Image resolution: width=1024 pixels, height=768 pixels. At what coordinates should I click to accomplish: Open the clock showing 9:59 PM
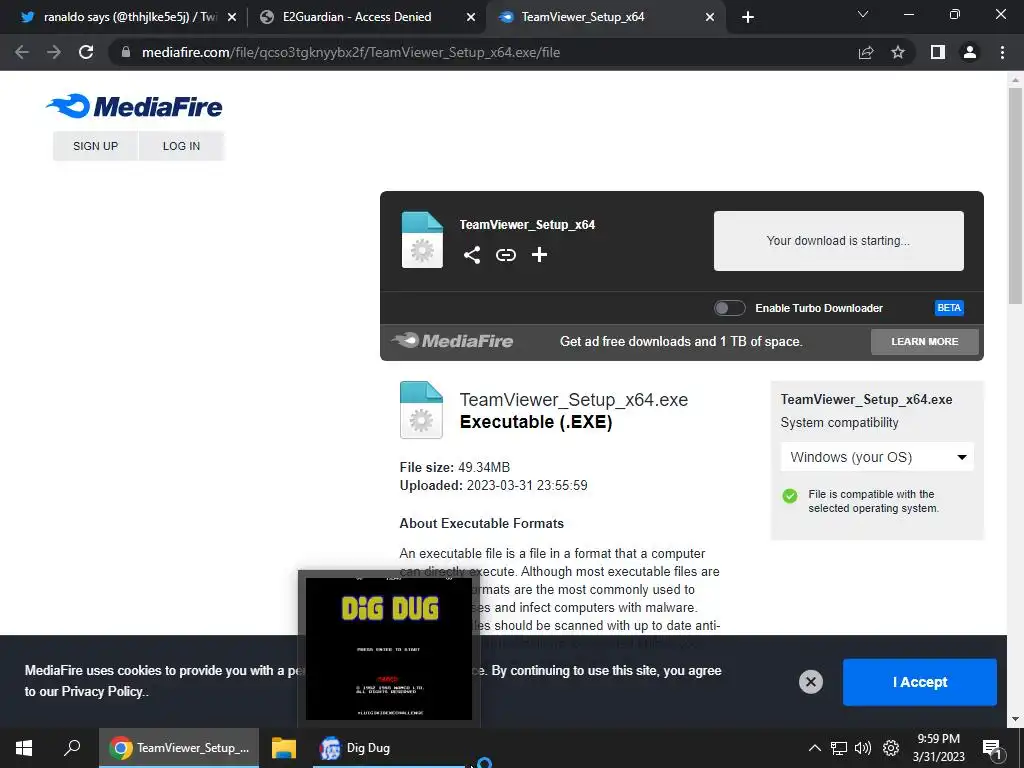click(938, 748)
